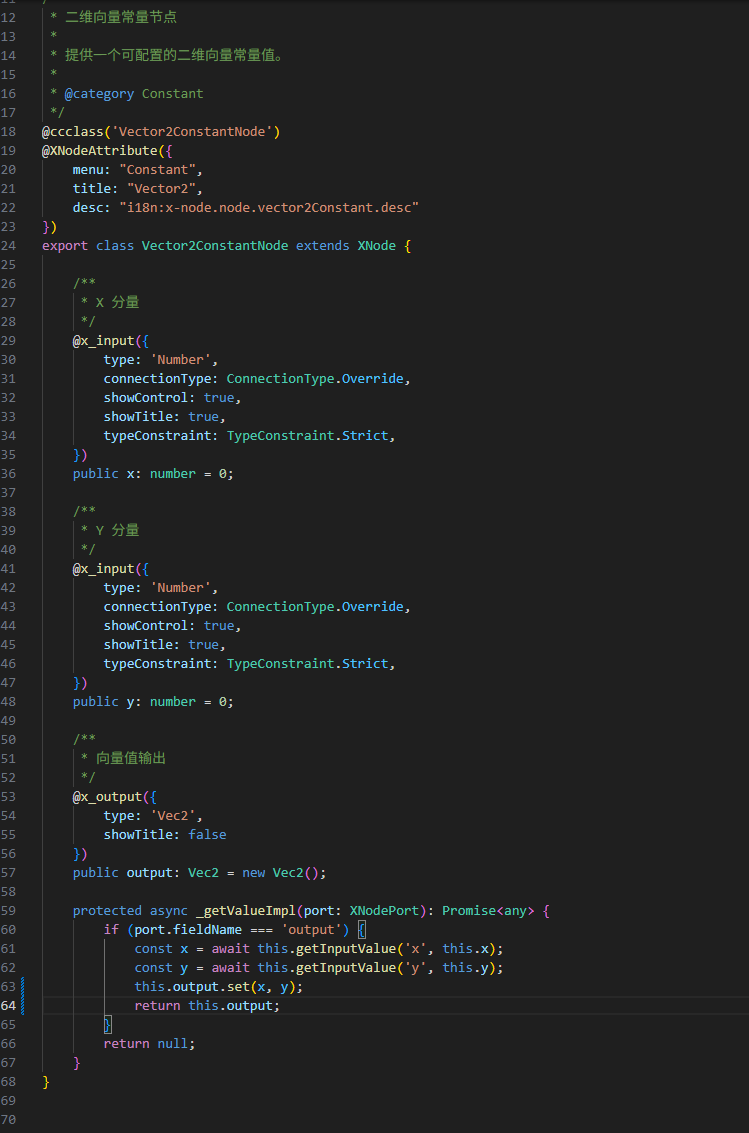Click line number 59 in the gutter
749x1133 pixels.
8,910
